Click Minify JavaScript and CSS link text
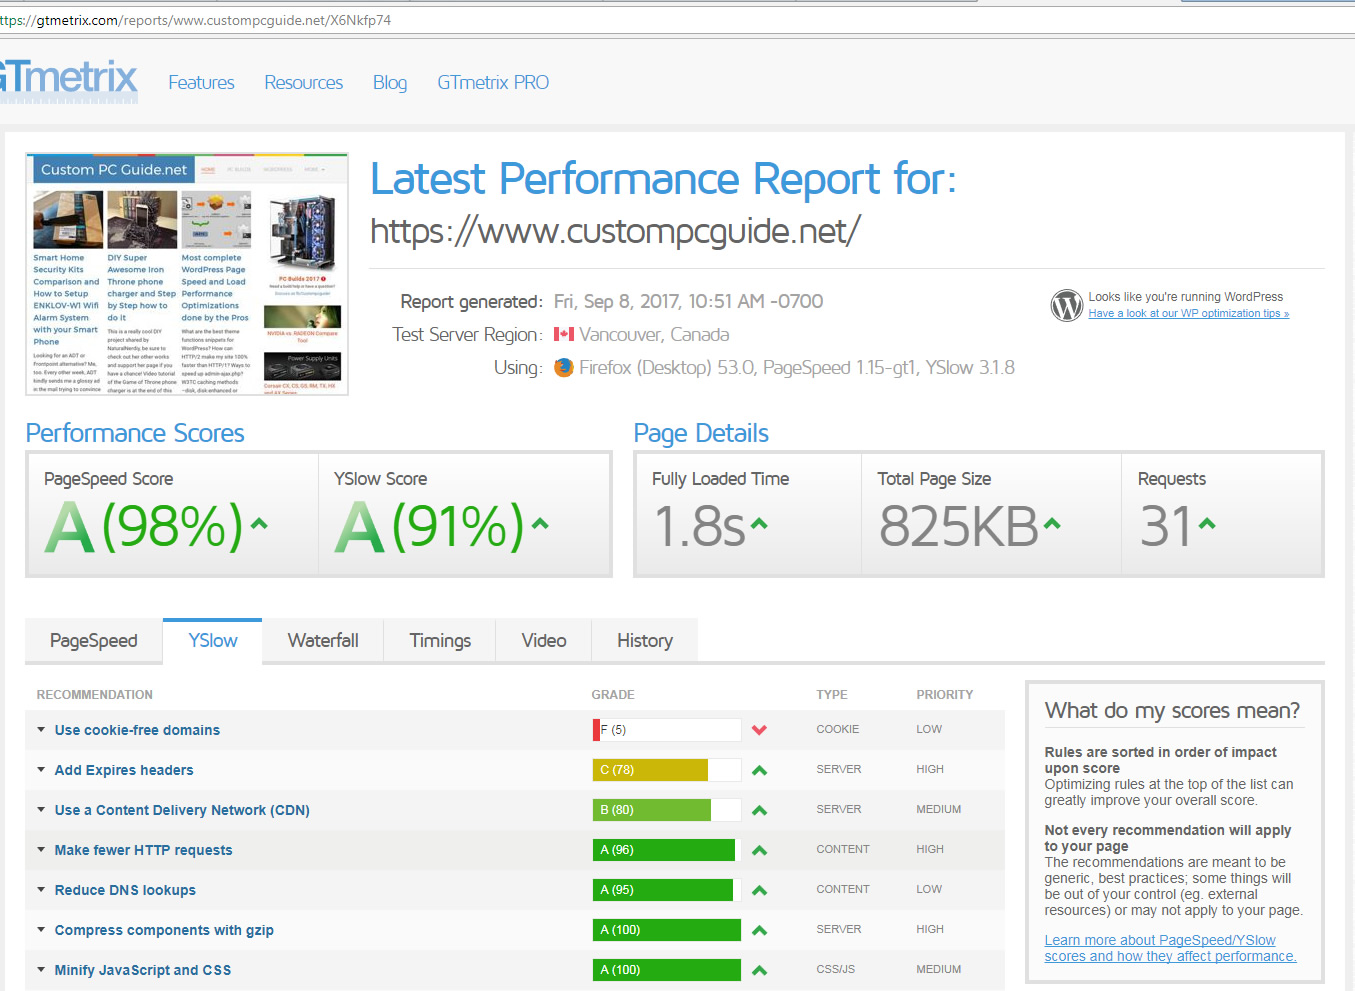 pyautogui.click(x=143, y=970)
